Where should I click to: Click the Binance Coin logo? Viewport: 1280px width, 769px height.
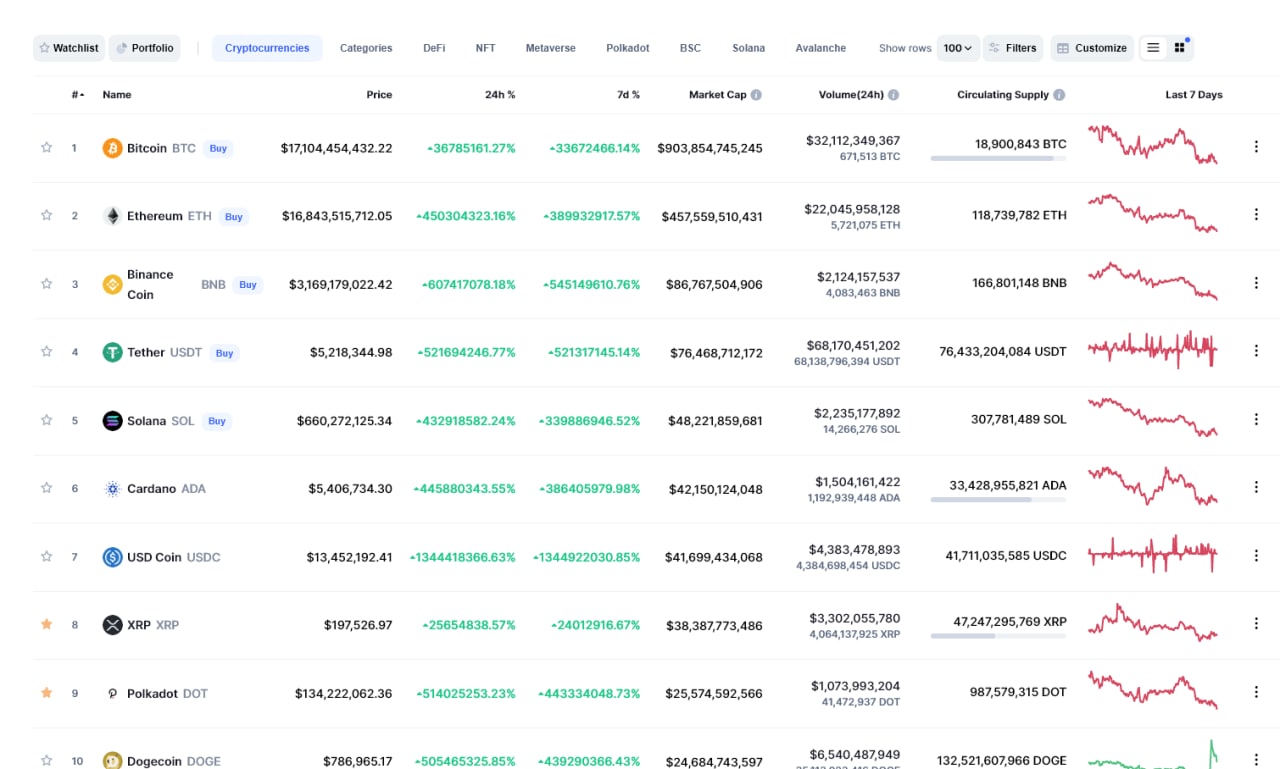point(113,284)
